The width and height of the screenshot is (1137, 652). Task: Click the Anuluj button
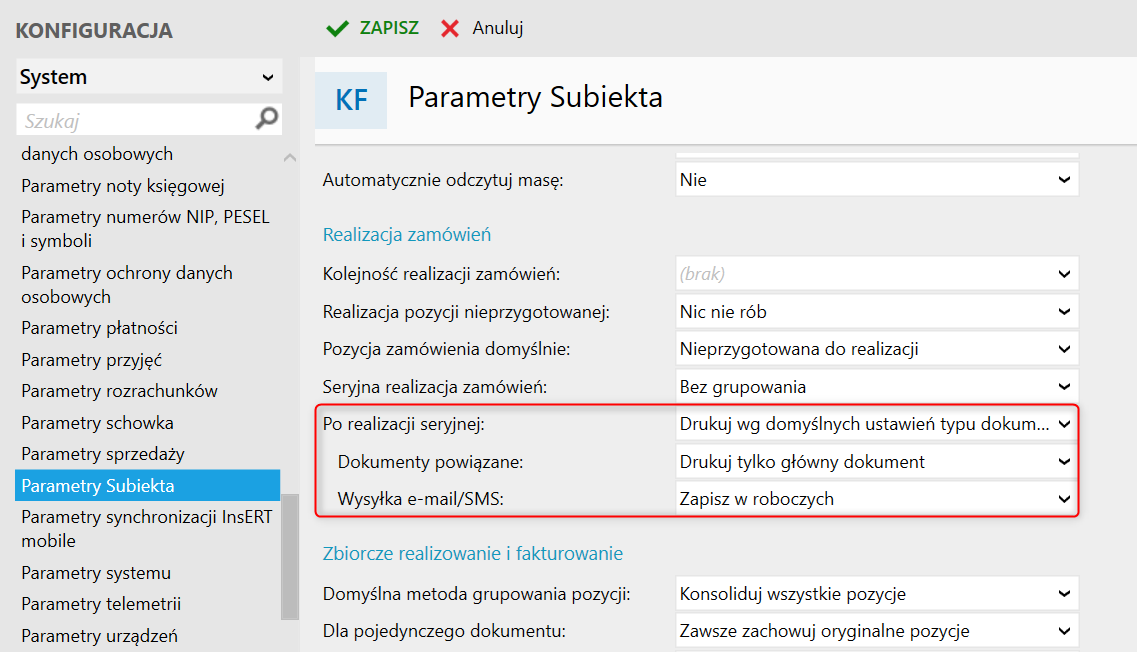(498, 28)
